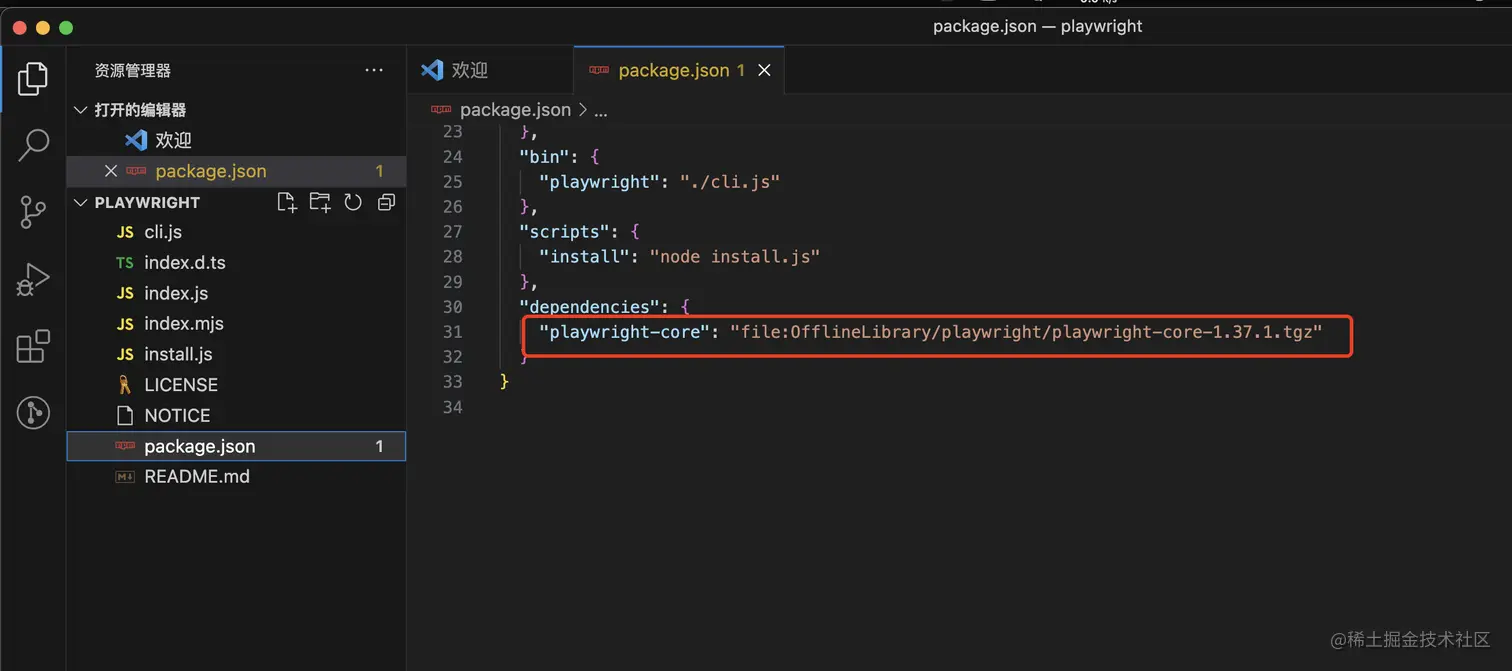Image resolution: width=1512 pixels, height=671 pixels.
Task: Click the macOS yellow minimize button
Action: [x=43, y=28]
